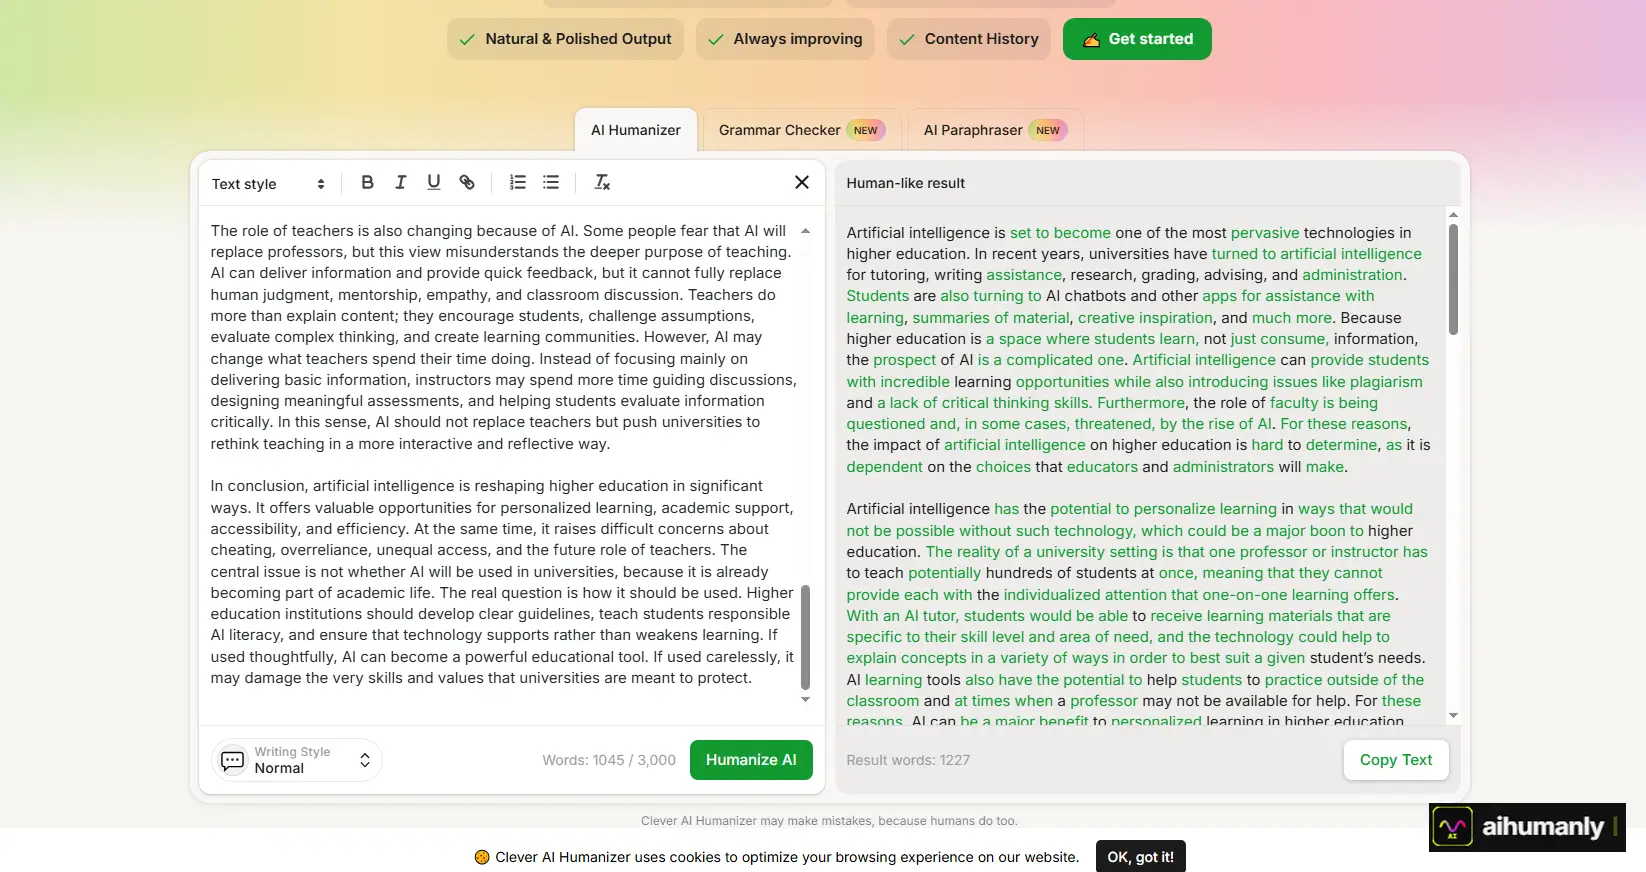Click the checkmark beside Natural & Polished Output
1646x872 pixels.
467,40
